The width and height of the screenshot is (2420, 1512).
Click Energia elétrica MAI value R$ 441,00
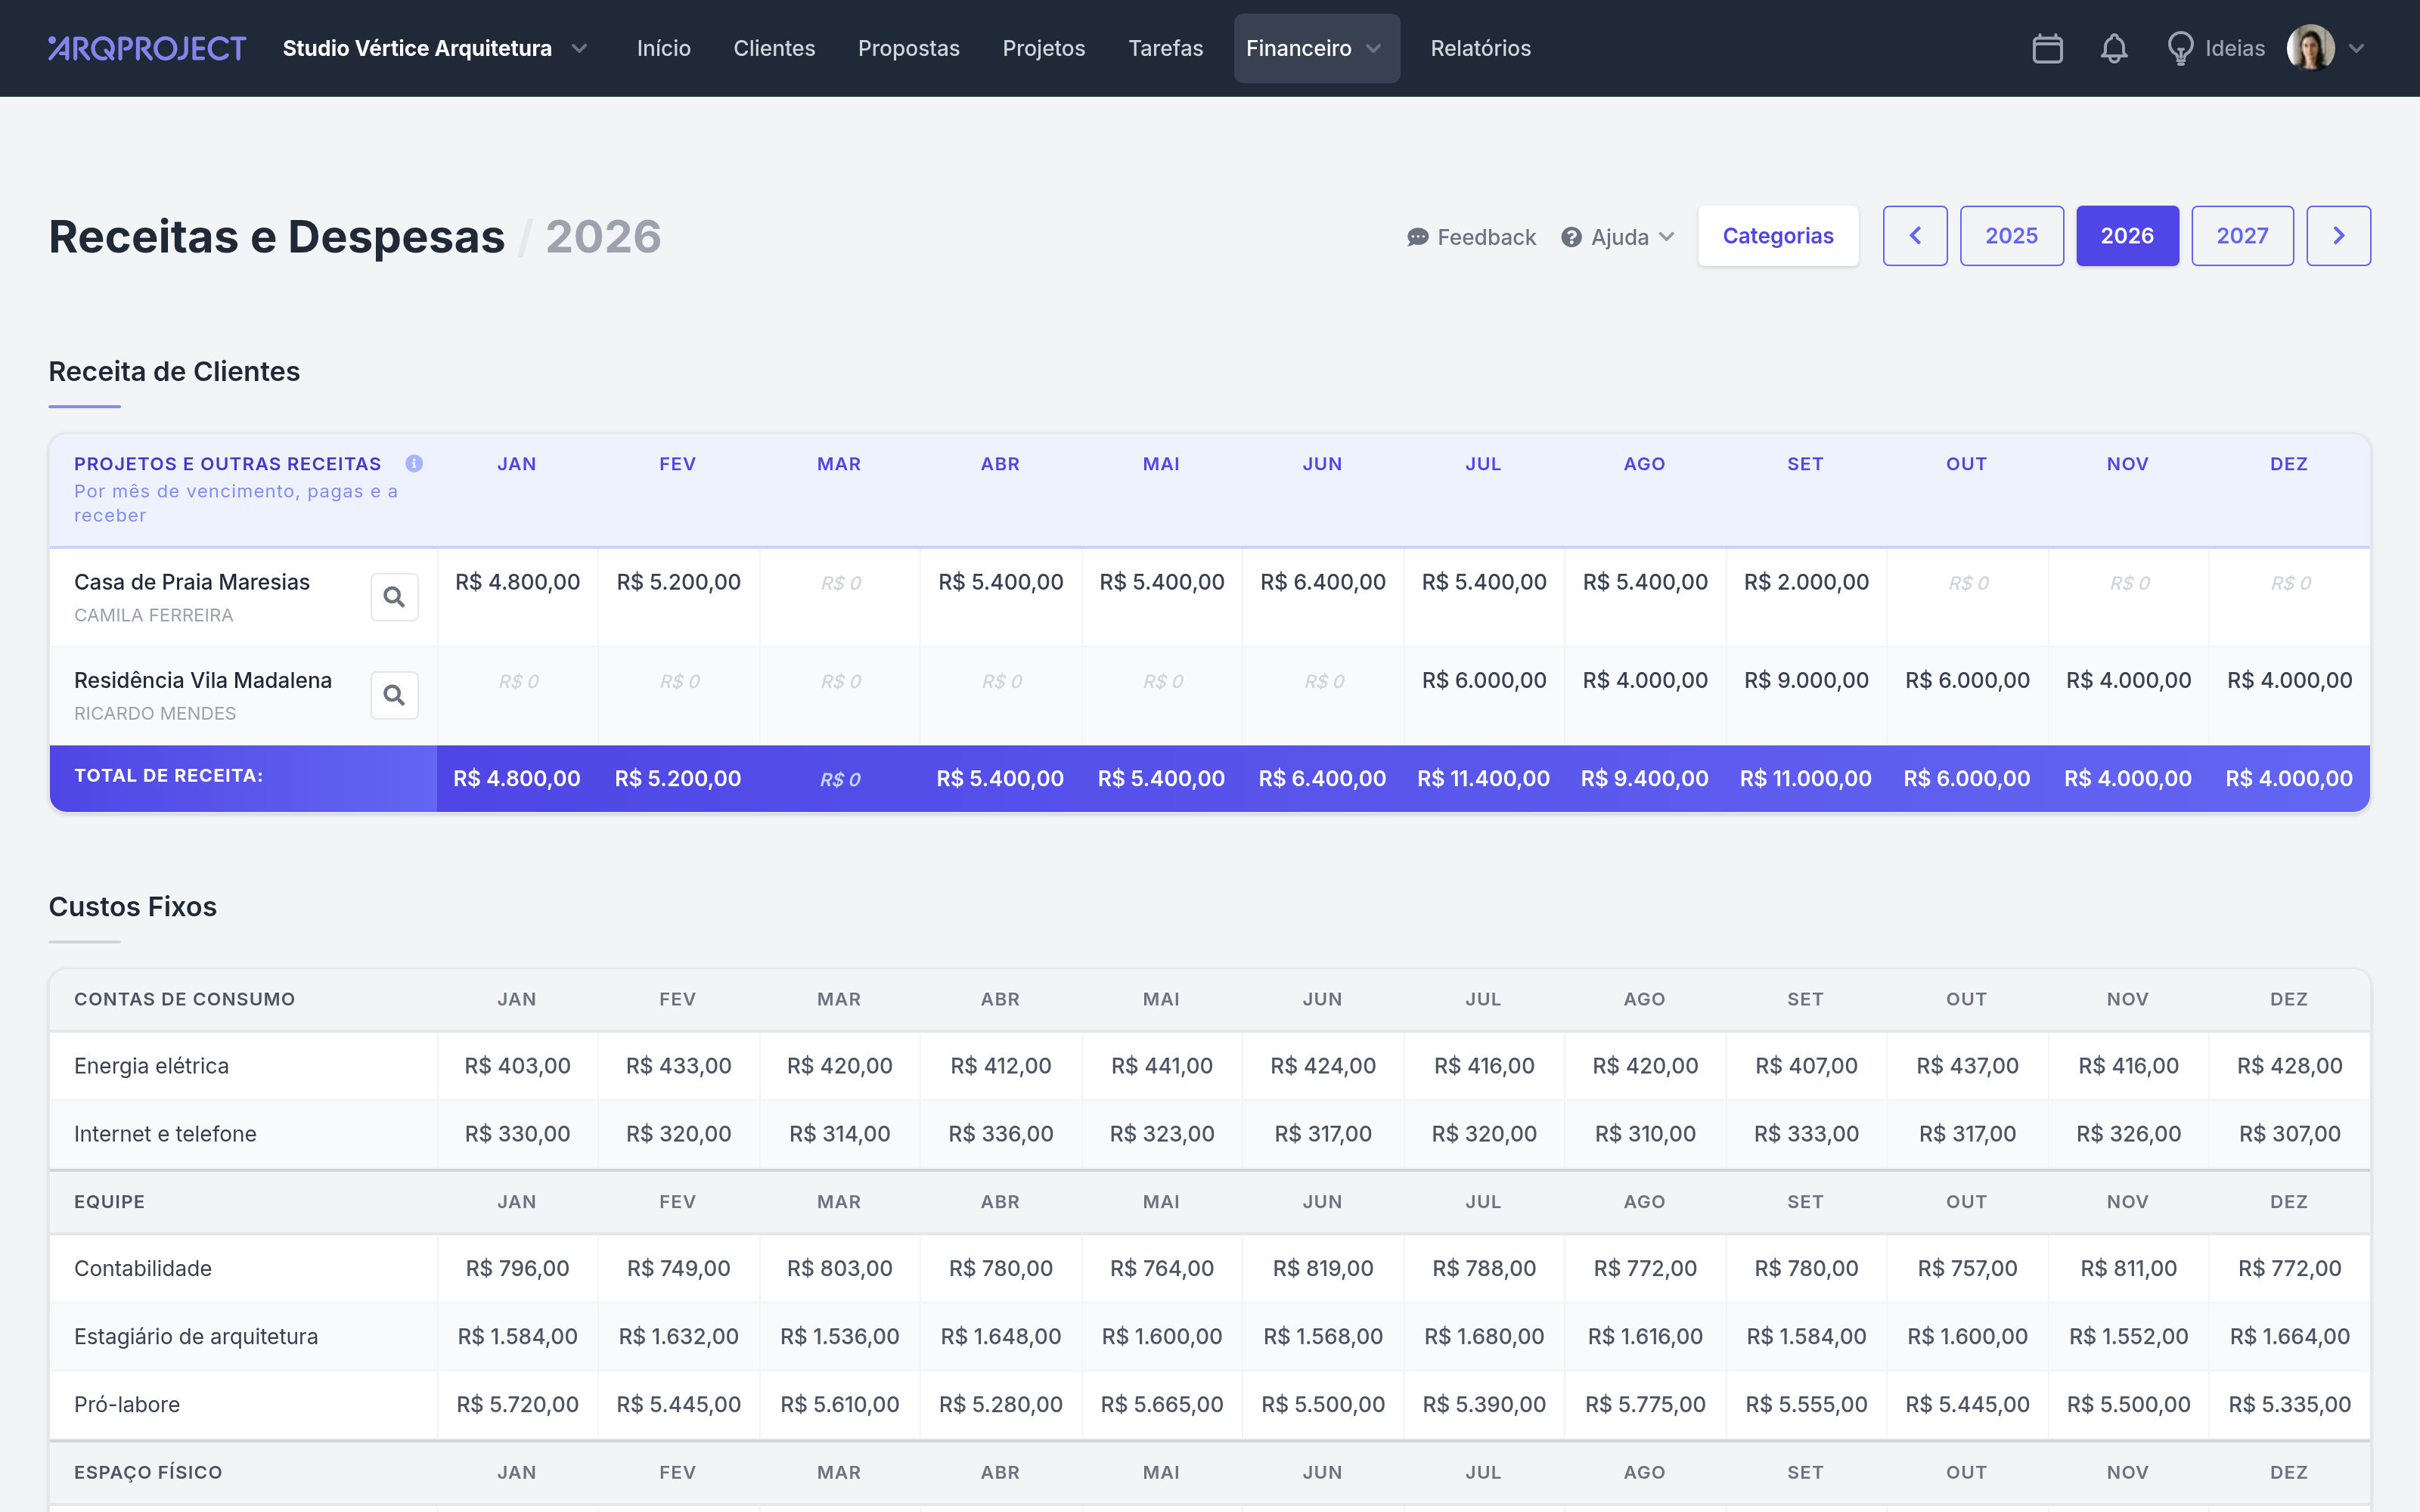(1161, 1066)
